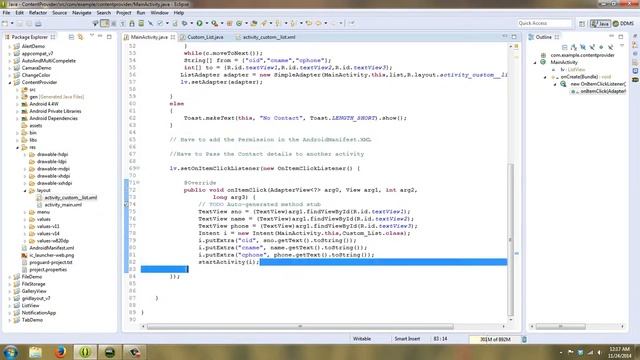
Task: Open the Windows Start menu
Action: pyautogui.click(x=10, y=351)
